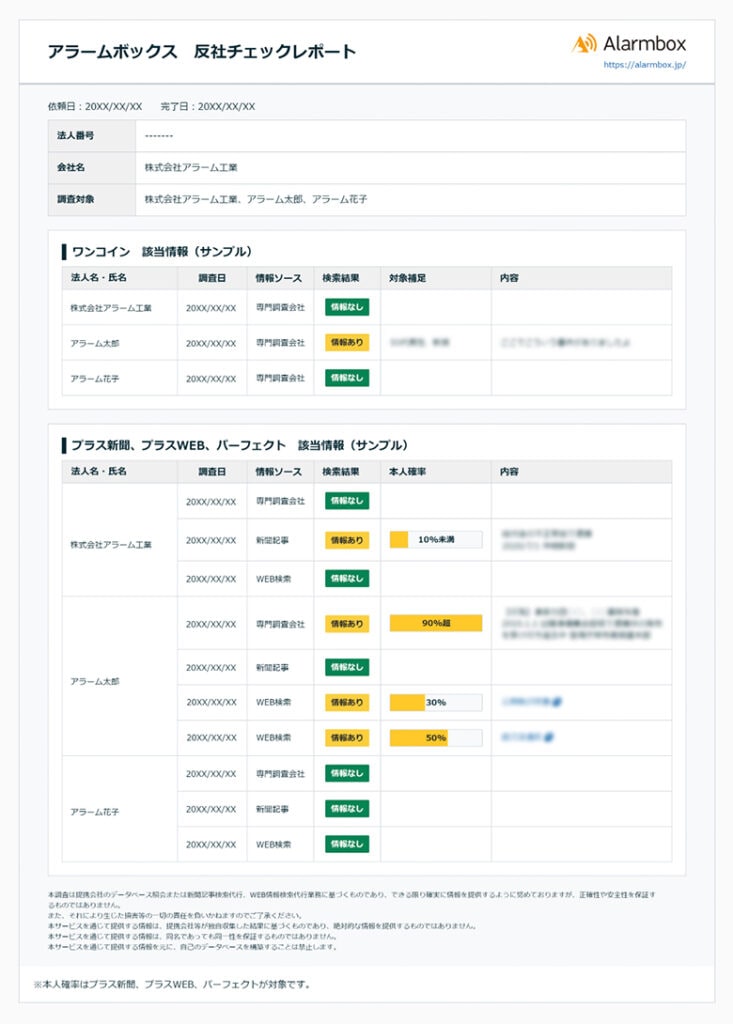Select the 法人番号 label cell

click(76, 135)
